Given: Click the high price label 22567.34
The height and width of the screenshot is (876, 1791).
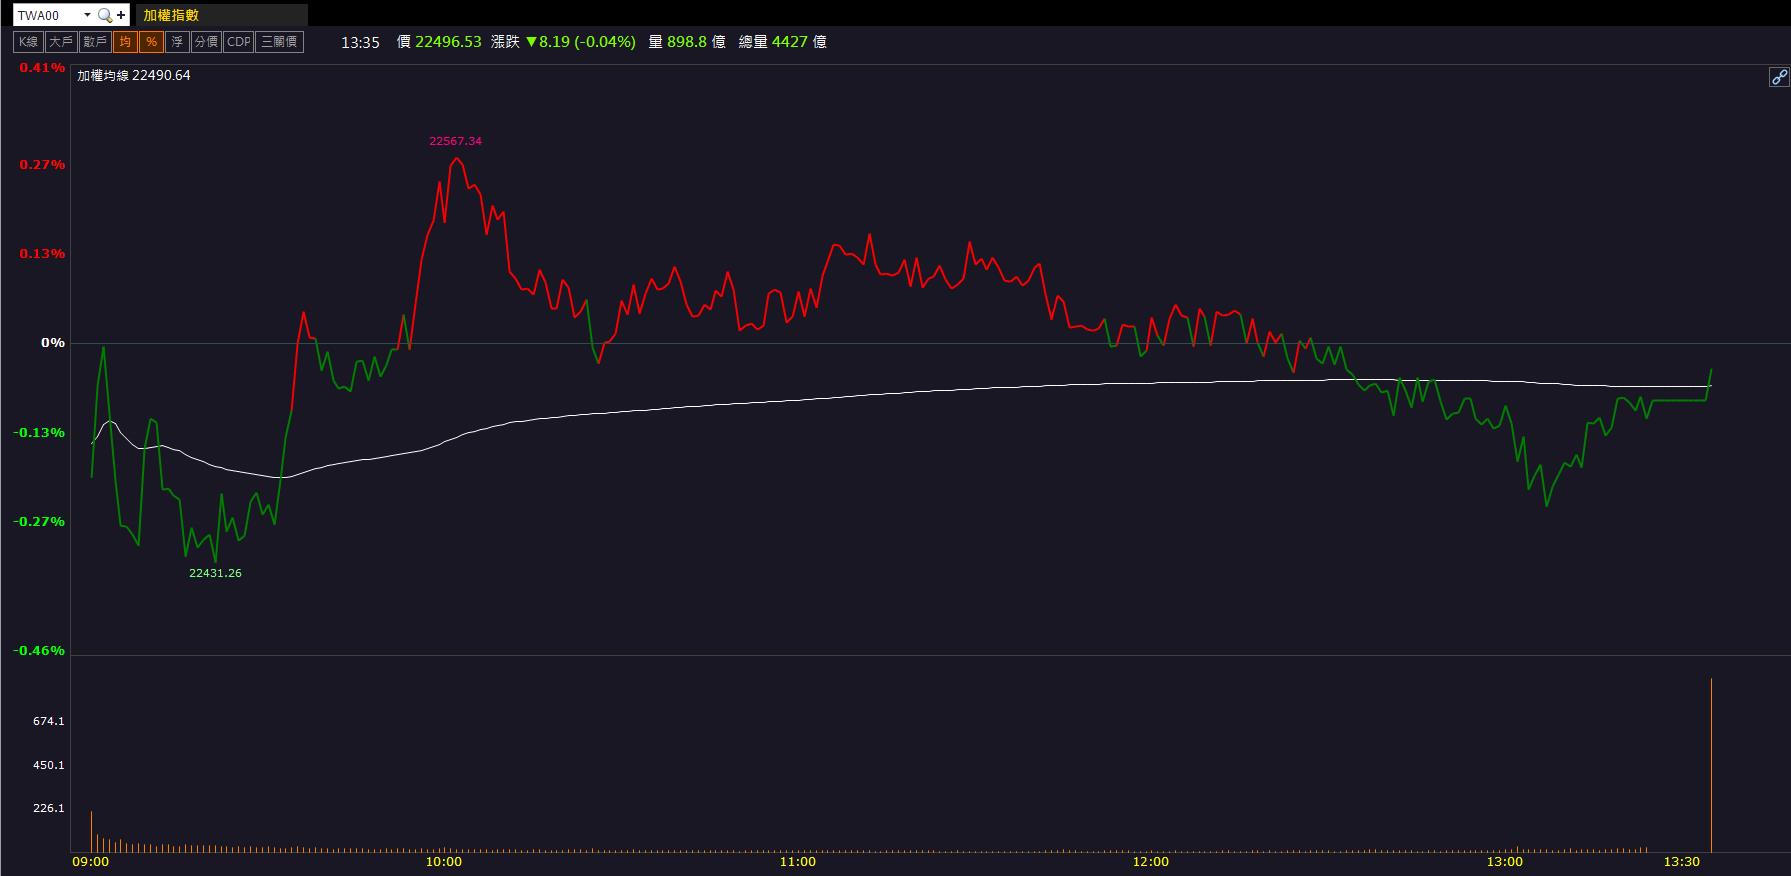Looking at the screenshot, I should pos(455,141).
